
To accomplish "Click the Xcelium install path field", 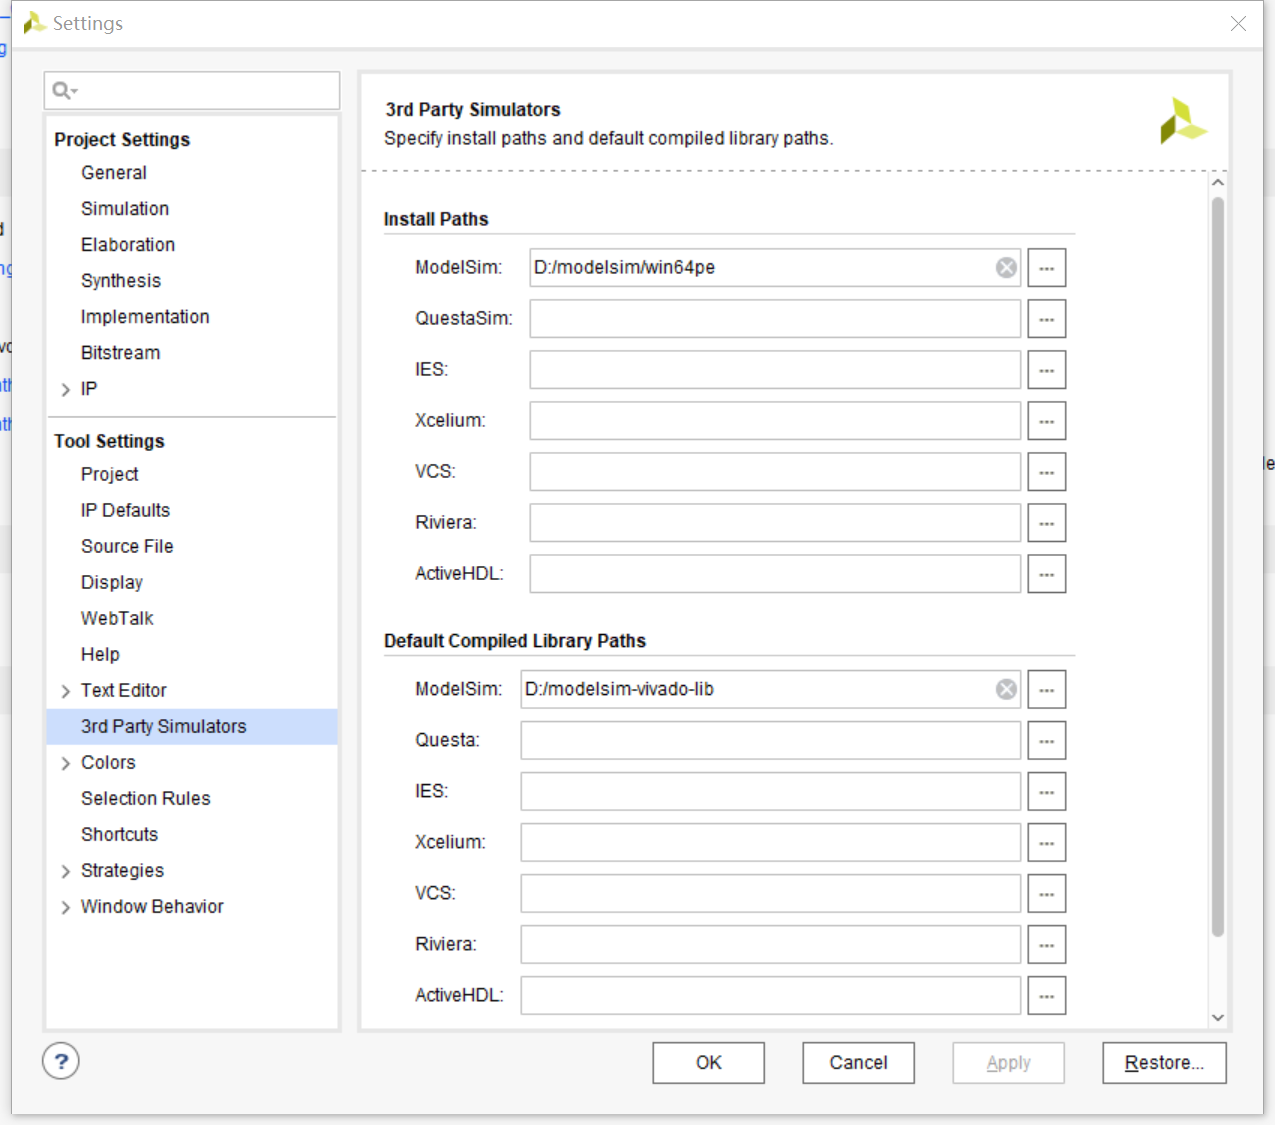I will (x=775, y=421).
